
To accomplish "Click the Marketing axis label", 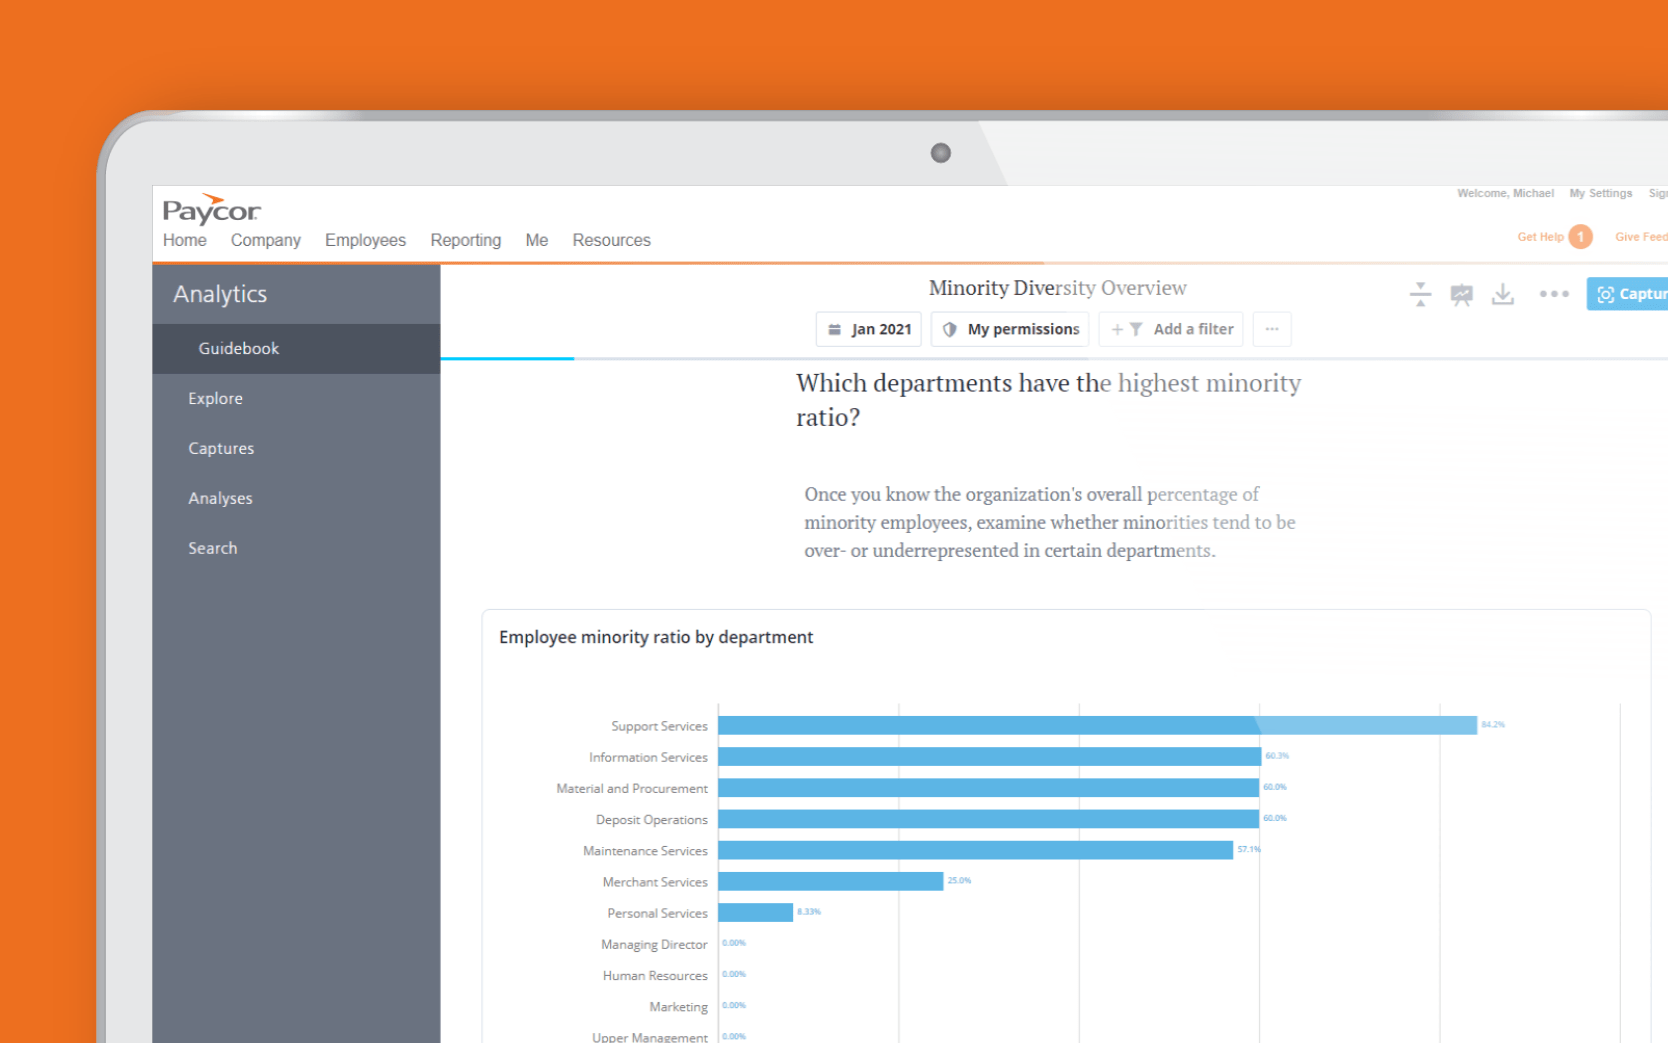I will click(678, 1007).
